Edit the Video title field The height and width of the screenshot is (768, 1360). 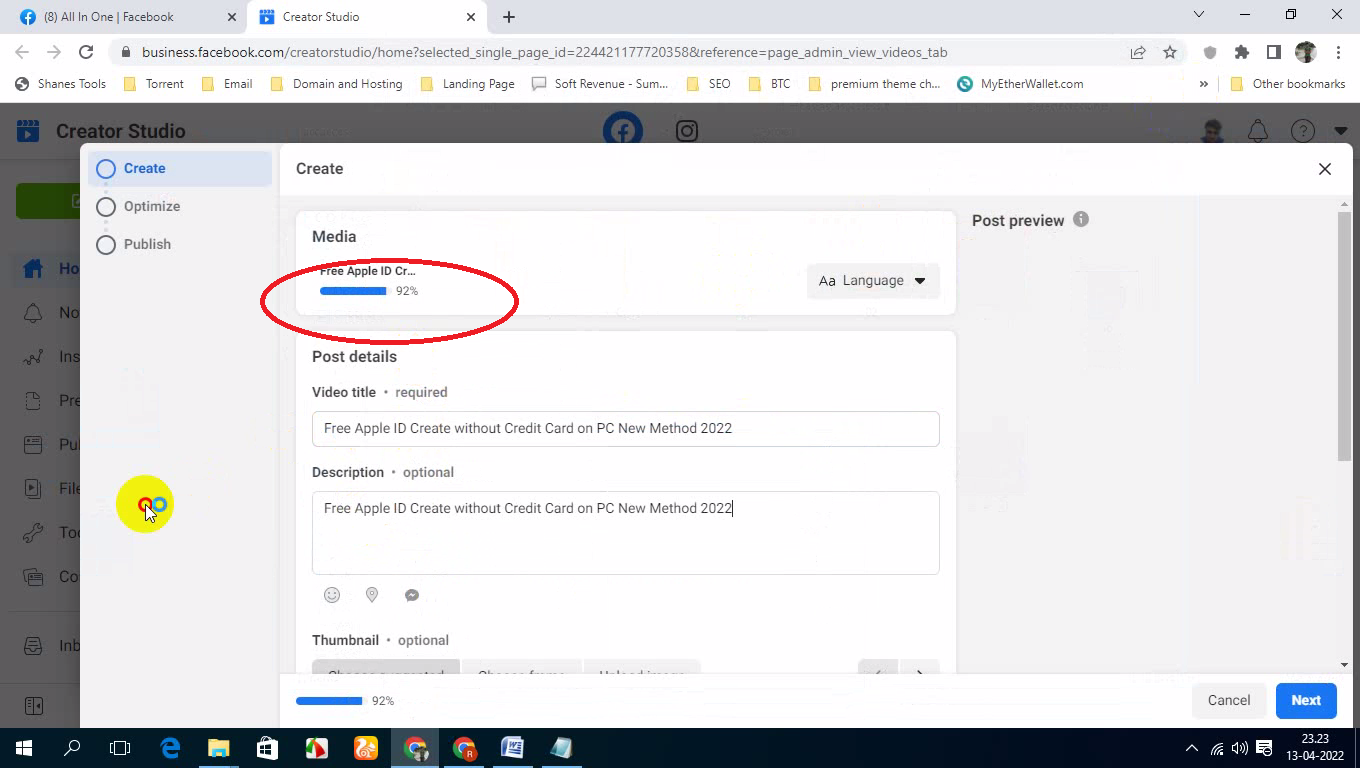[x=626, y=428]
